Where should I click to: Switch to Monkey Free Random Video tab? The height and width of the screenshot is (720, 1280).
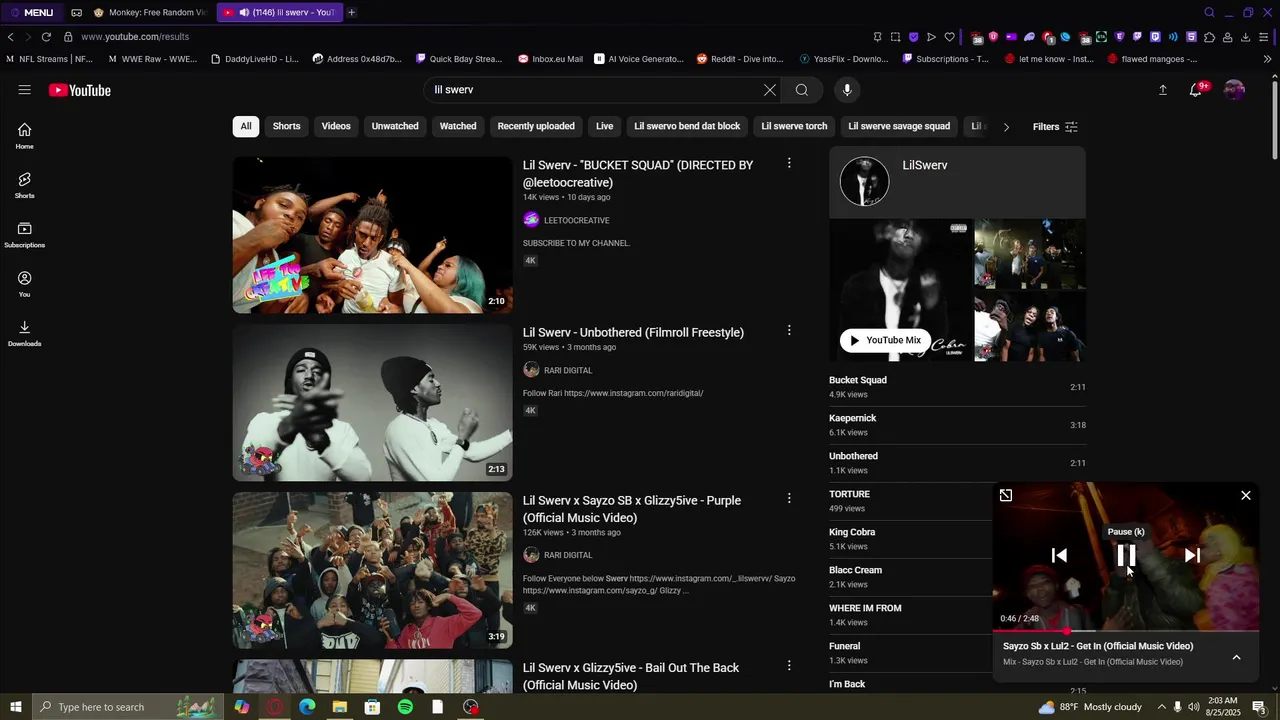pos(150,12)
